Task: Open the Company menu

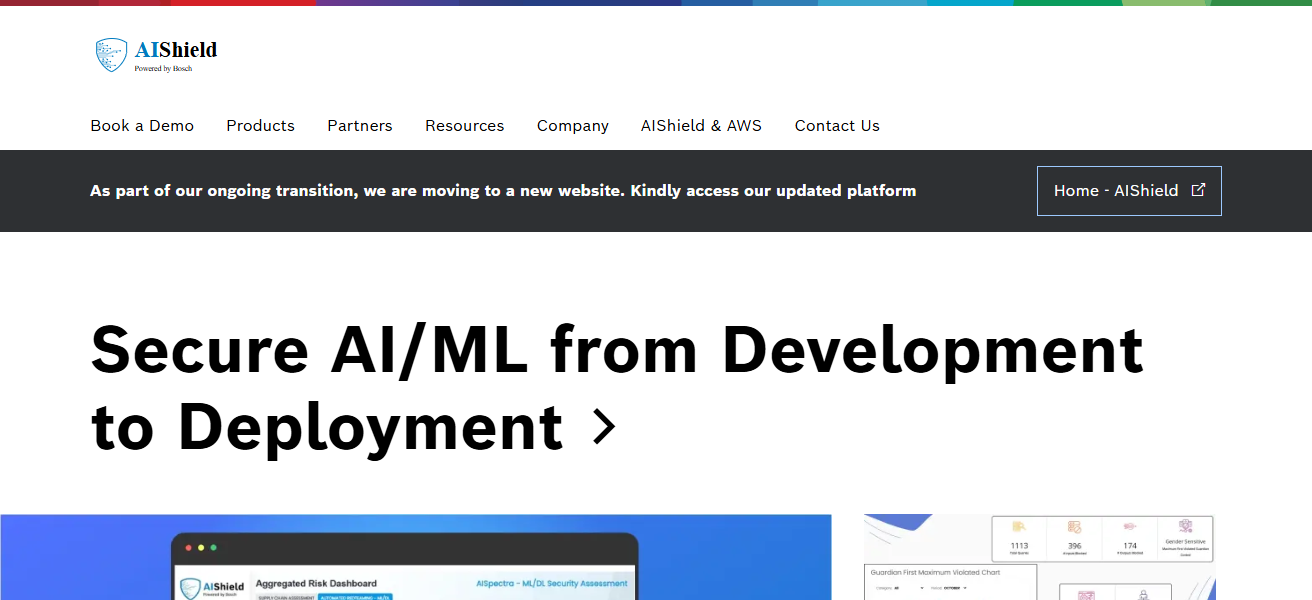Action: pos(573,126)
